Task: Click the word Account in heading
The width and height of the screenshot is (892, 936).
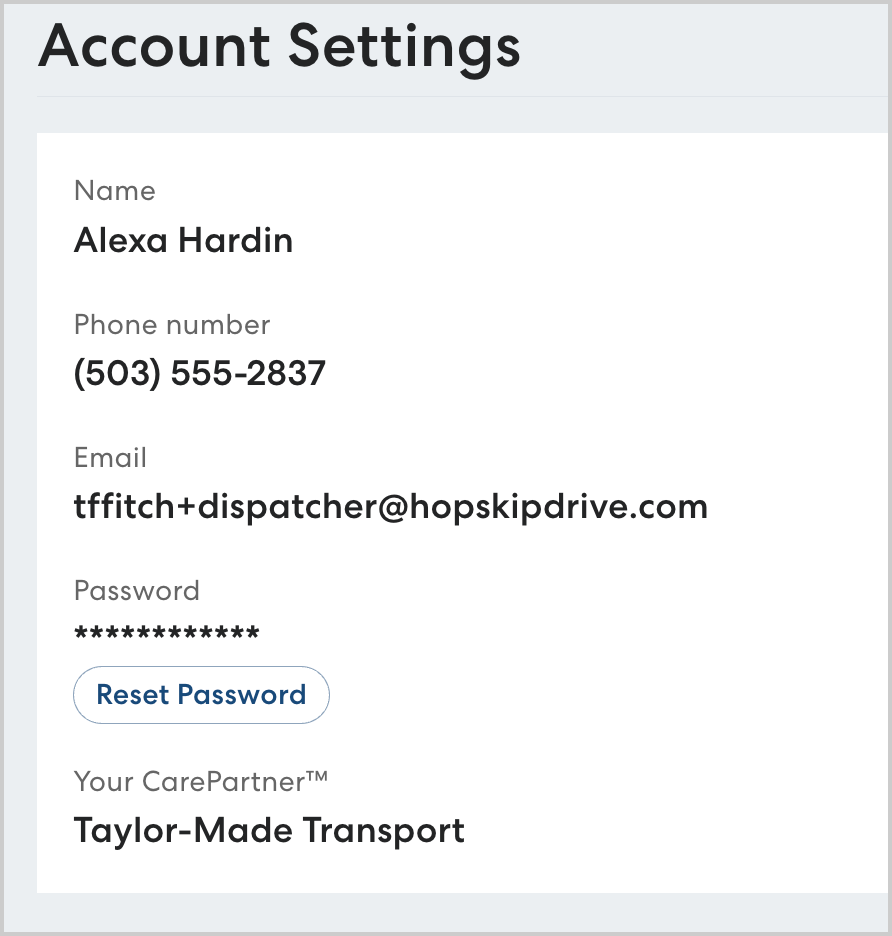Action: pos(154,46)
